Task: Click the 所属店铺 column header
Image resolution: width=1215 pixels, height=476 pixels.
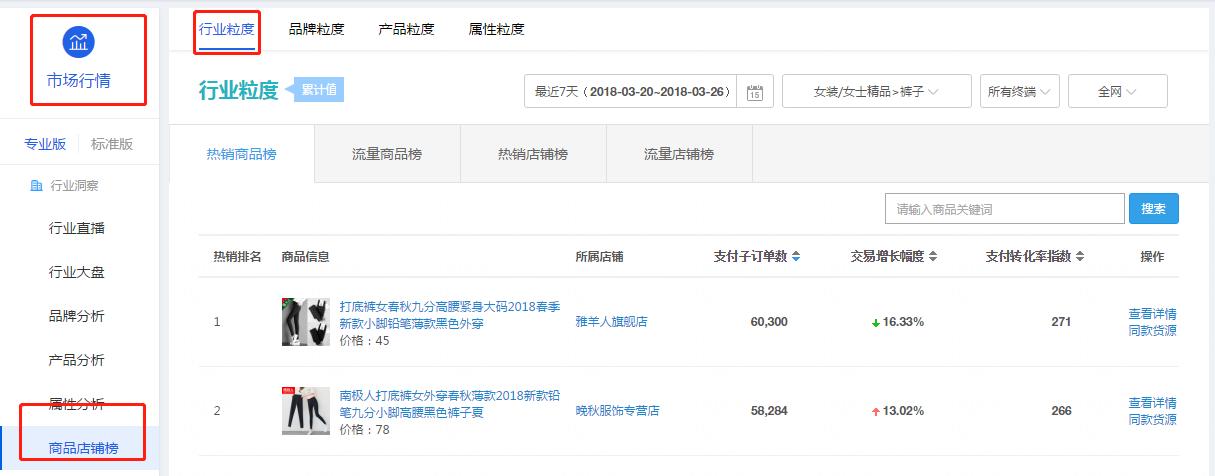Action: click(x=599, y=256)
